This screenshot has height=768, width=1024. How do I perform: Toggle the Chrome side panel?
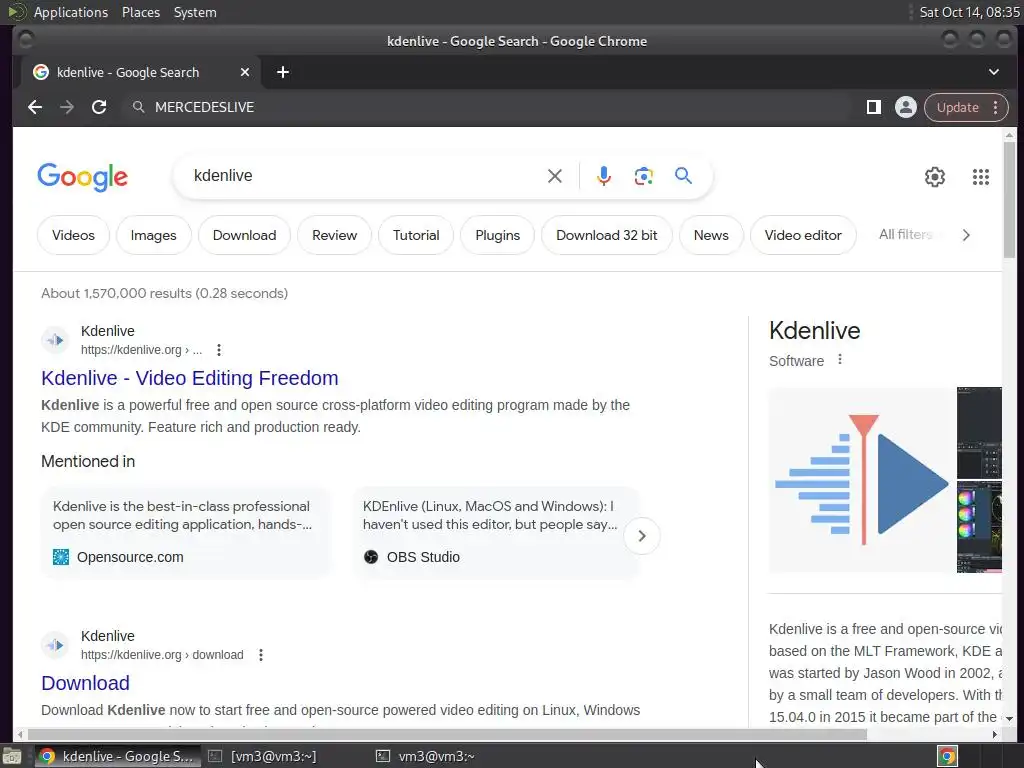(x=874, y=107)
